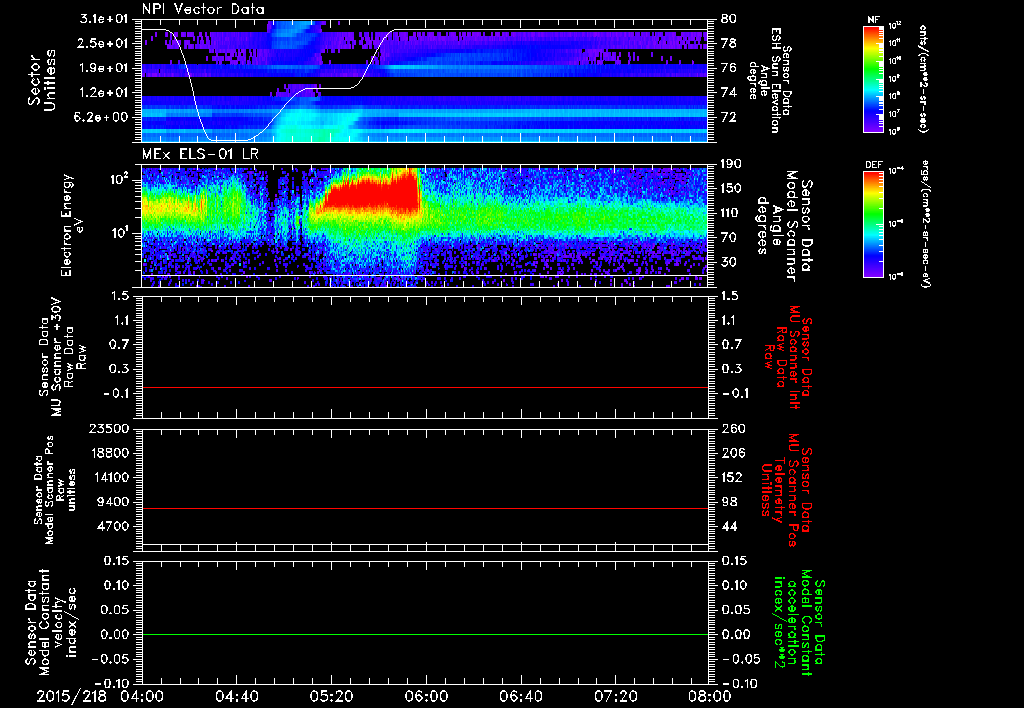This screenshot has width=1024, height=708.
Task: Click the red high-energy electron burst region
Action: pyautogui.click(x=369, y=193)
